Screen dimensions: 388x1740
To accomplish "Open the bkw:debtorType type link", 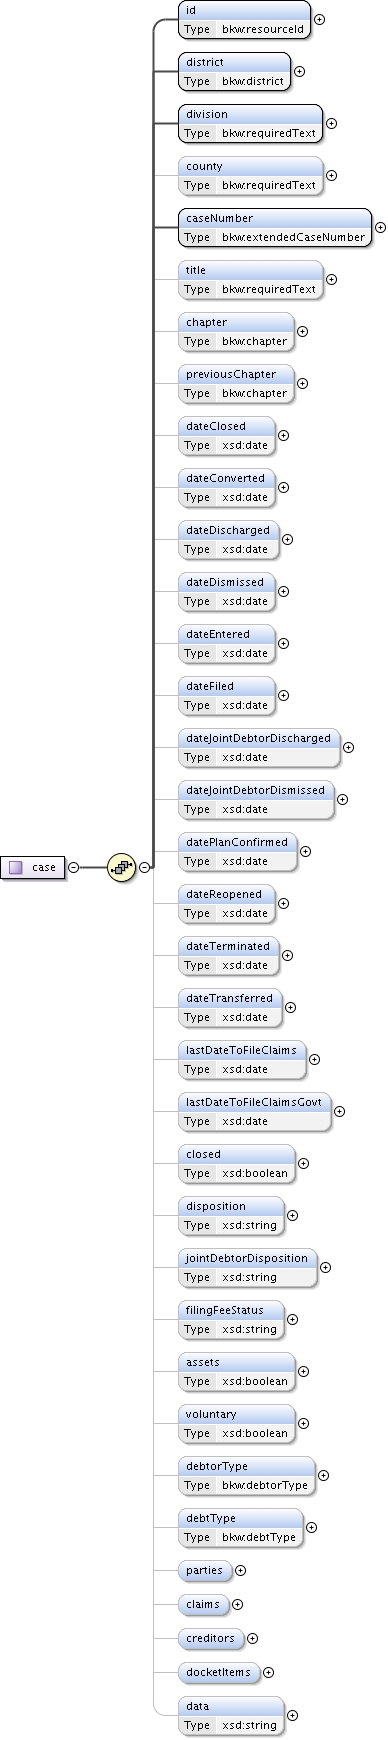I will coord(265,1485).
